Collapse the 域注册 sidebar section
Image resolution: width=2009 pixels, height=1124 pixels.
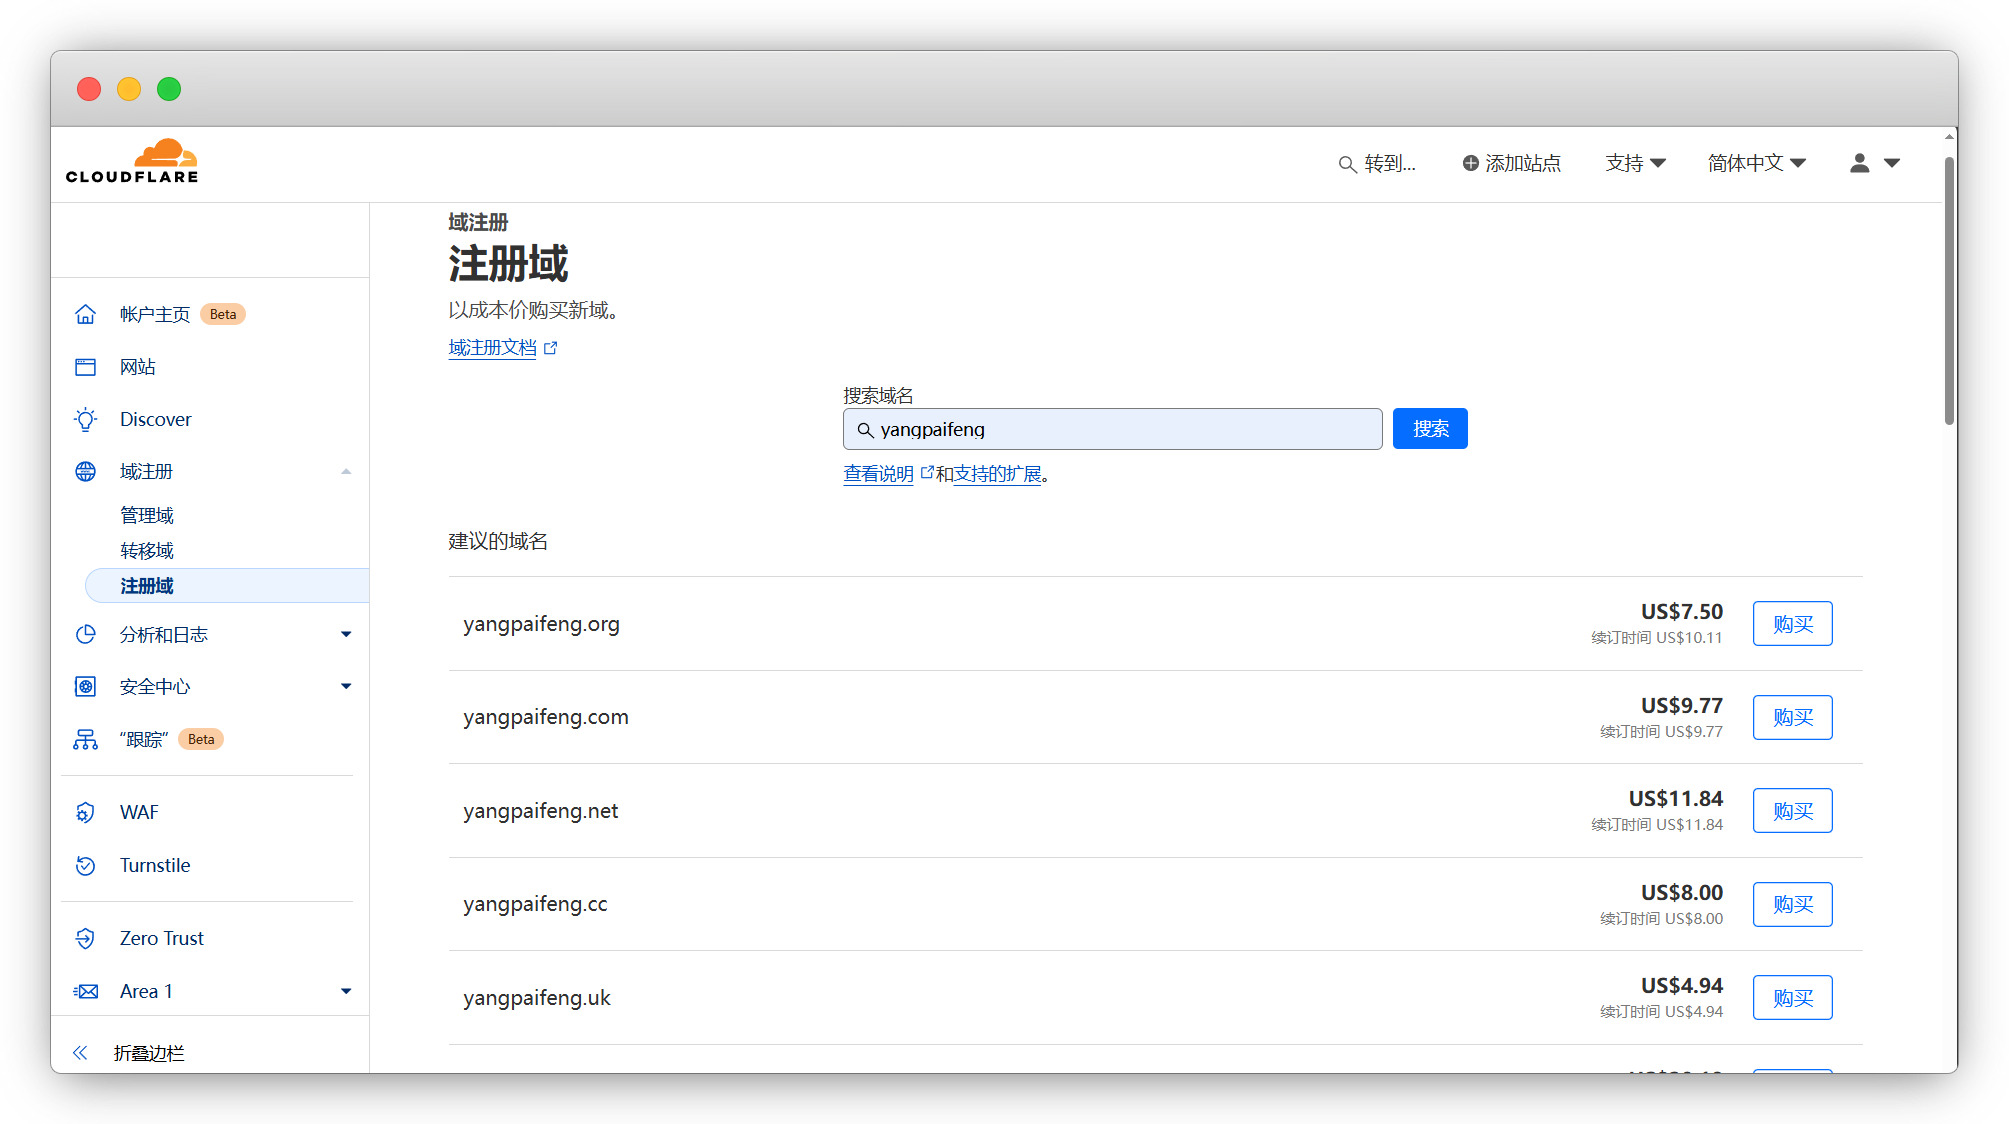346,472
